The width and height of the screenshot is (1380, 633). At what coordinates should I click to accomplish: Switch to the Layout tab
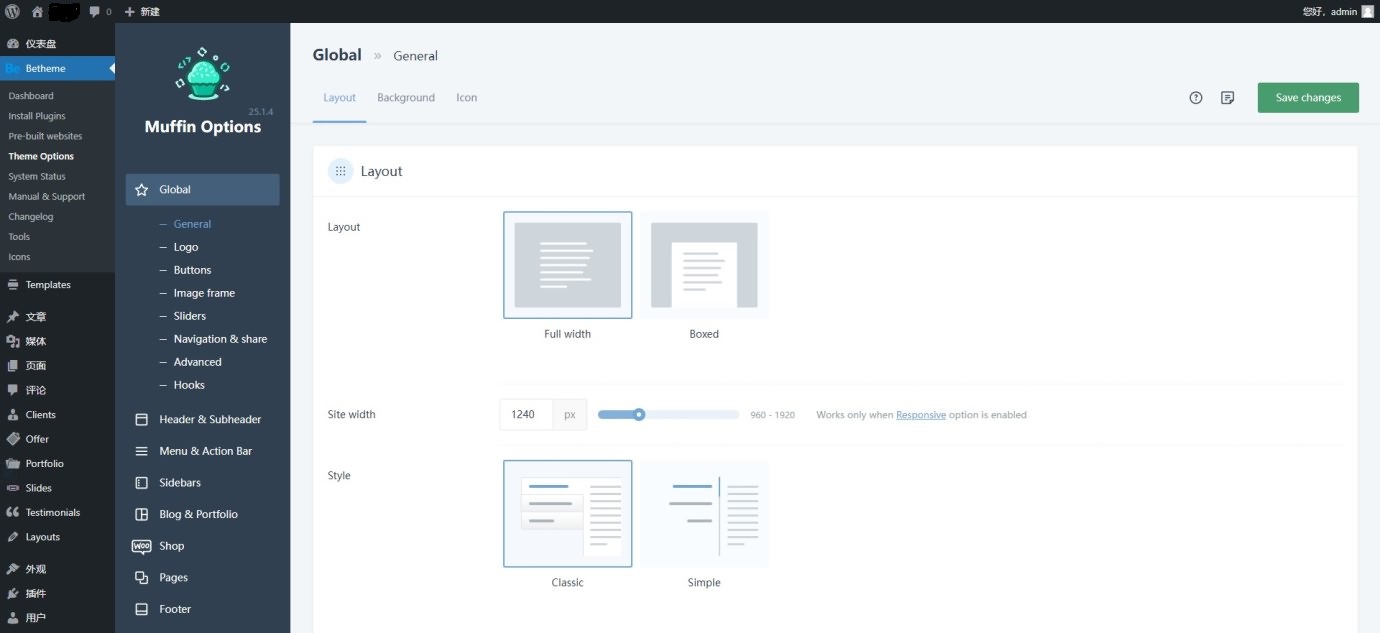(339, 98)
